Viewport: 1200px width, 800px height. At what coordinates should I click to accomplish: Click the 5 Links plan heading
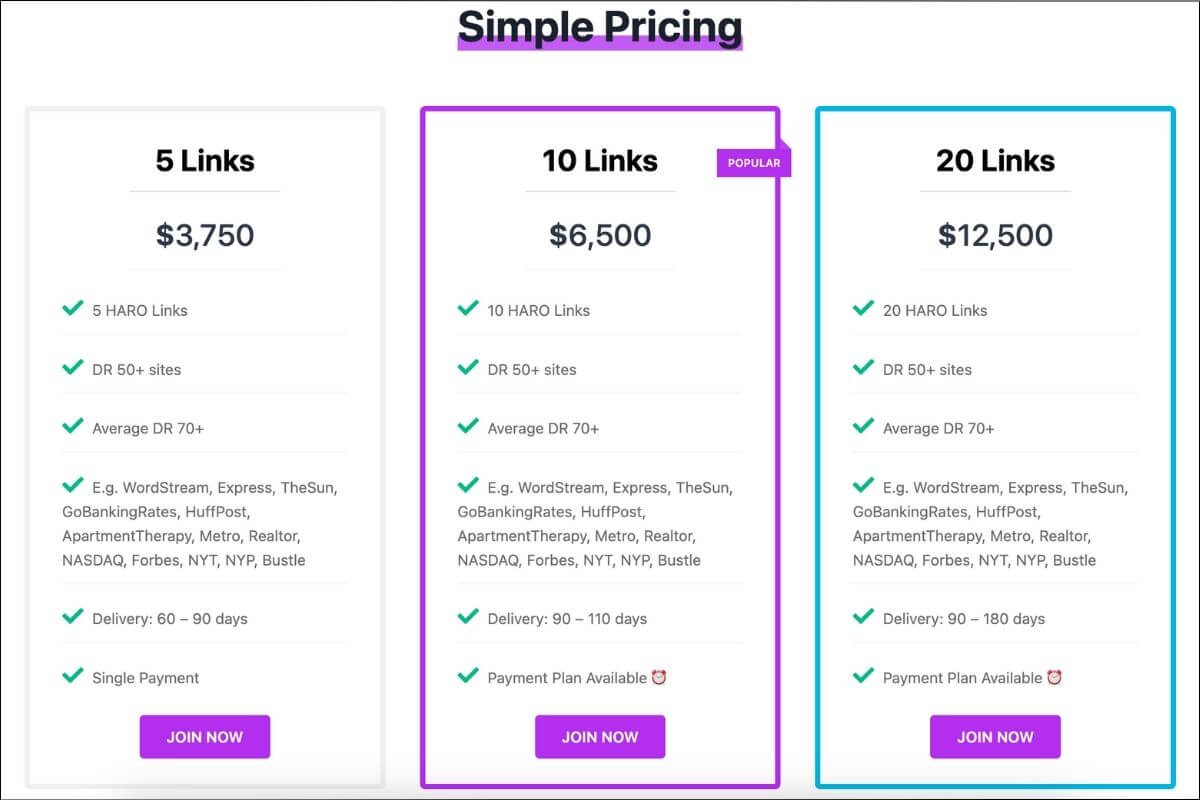point(204,160)
